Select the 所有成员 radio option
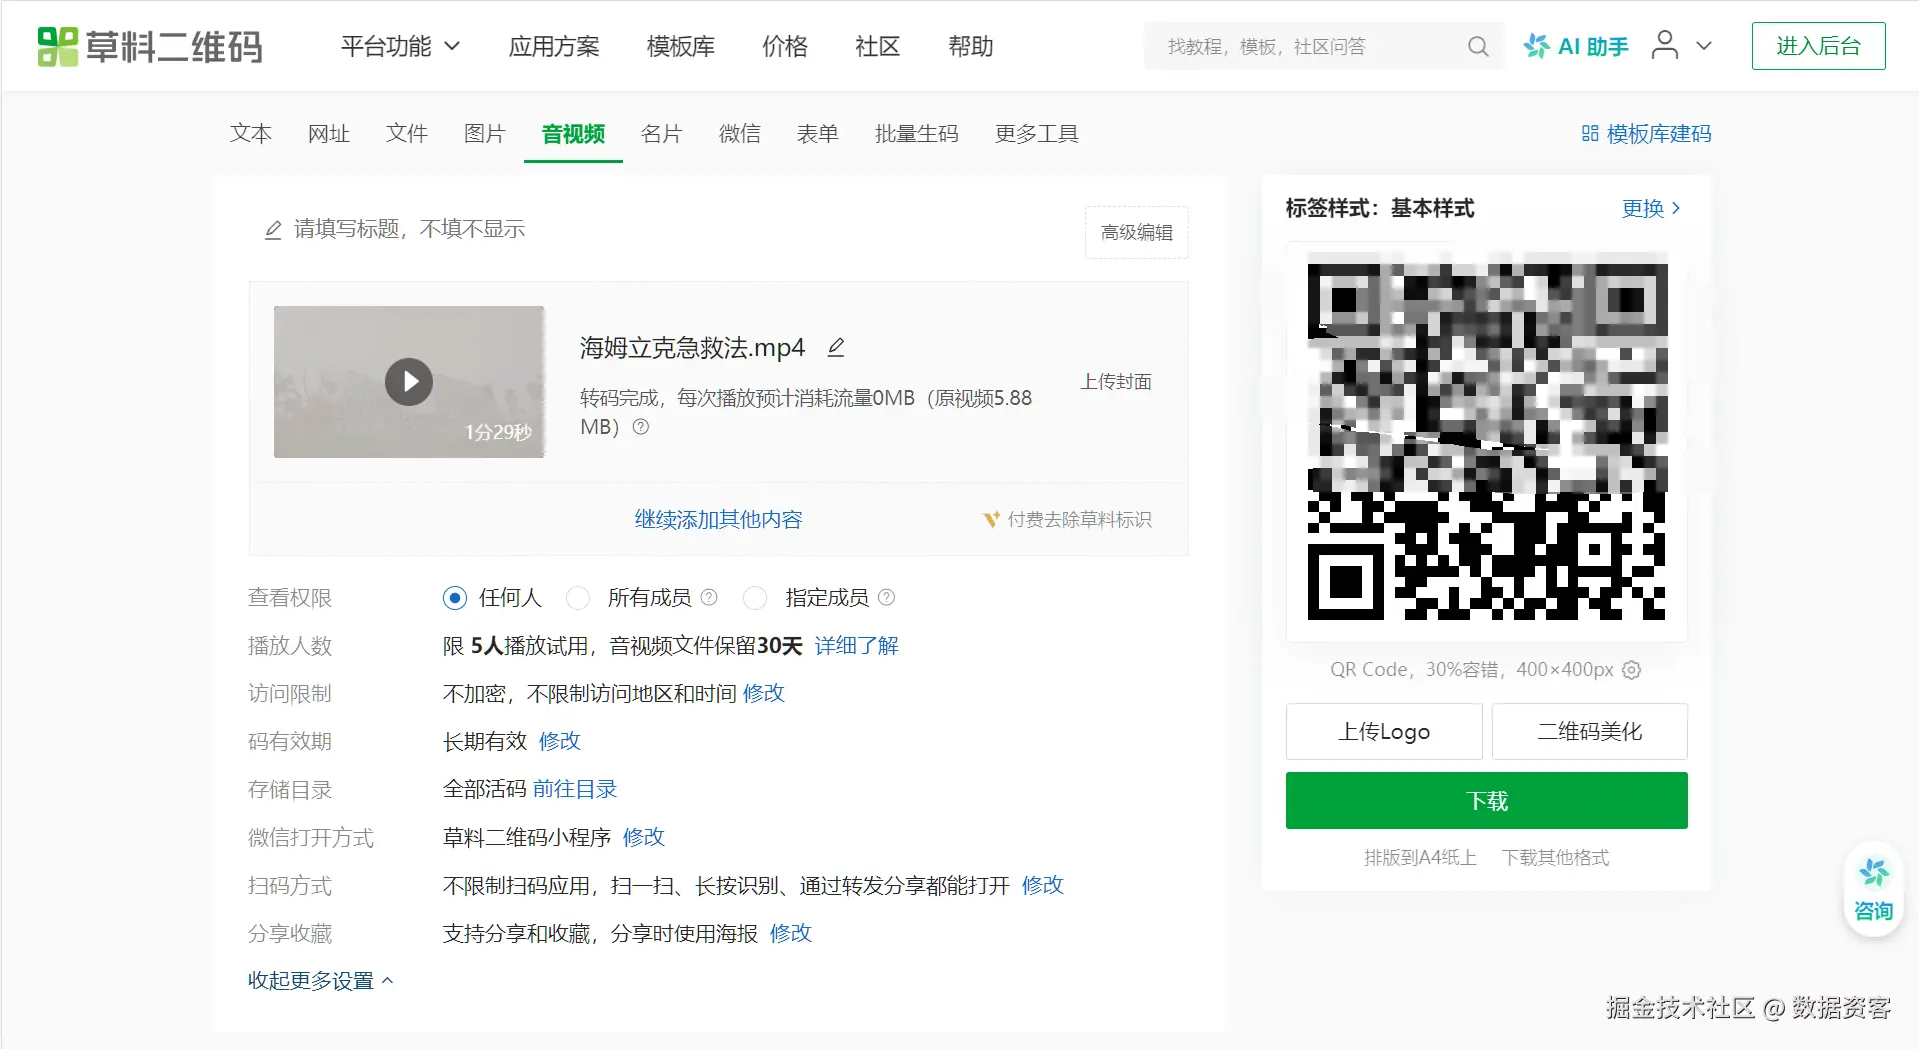 point(578,598)
